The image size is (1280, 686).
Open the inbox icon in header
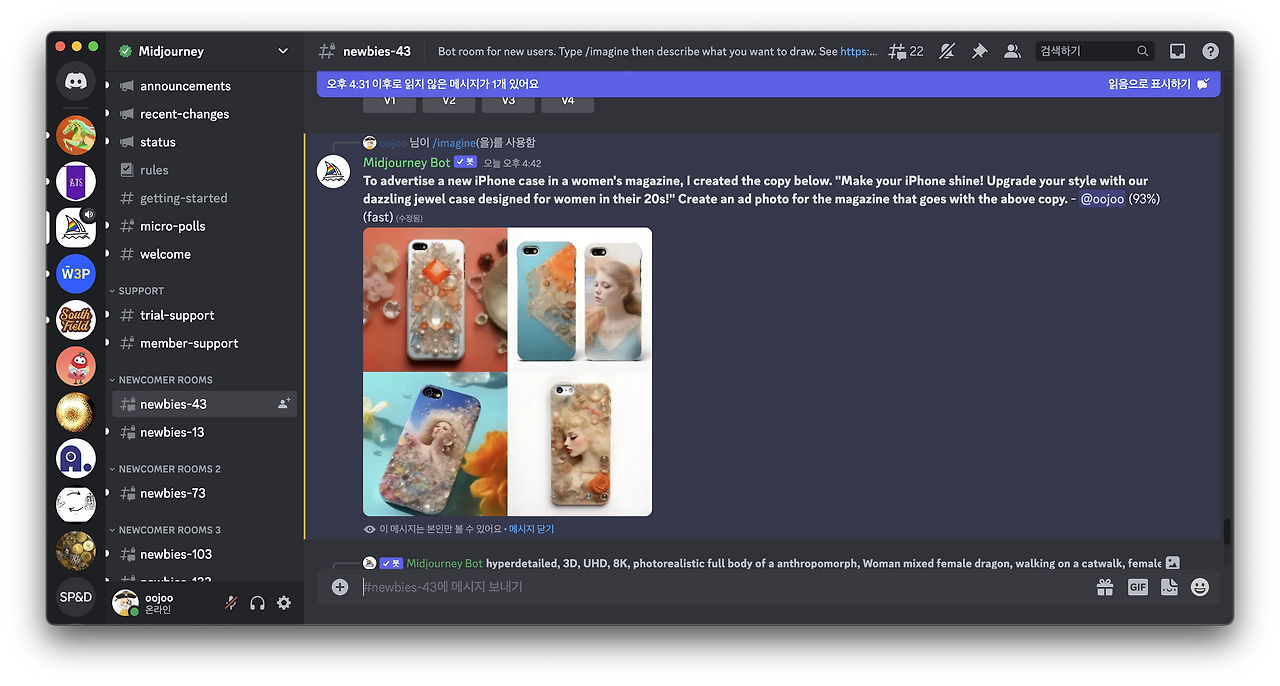tap(1178, 51)
